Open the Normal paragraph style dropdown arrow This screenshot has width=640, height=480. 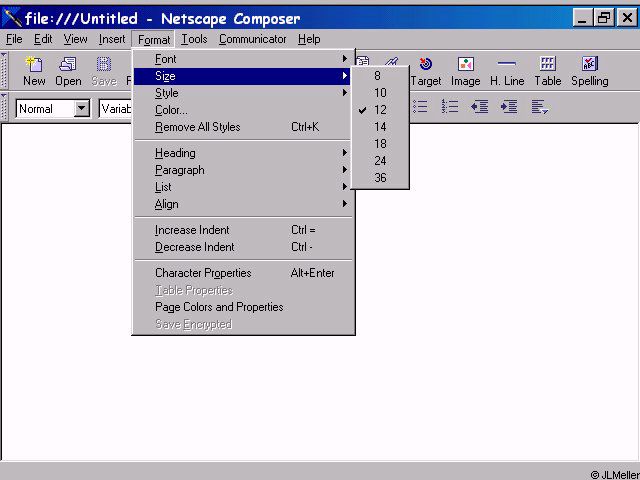(82, 109)
